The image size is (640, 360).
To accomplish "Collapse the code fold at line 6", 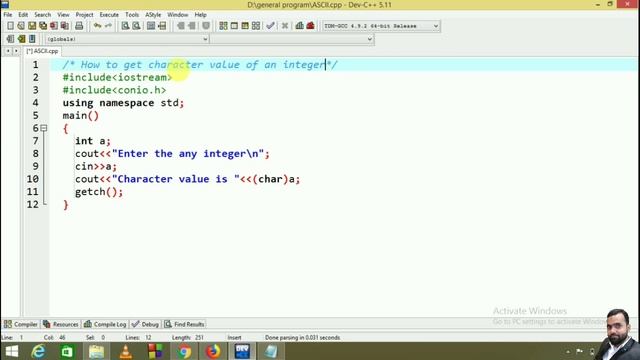I will (44, 128).
